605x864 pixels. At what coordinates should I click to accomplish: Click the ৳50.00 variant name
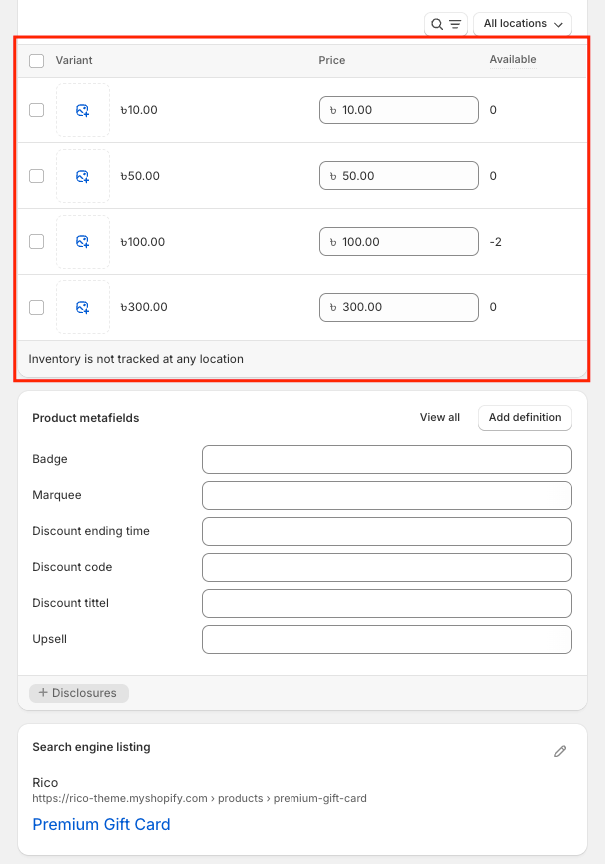click(140, 176)
